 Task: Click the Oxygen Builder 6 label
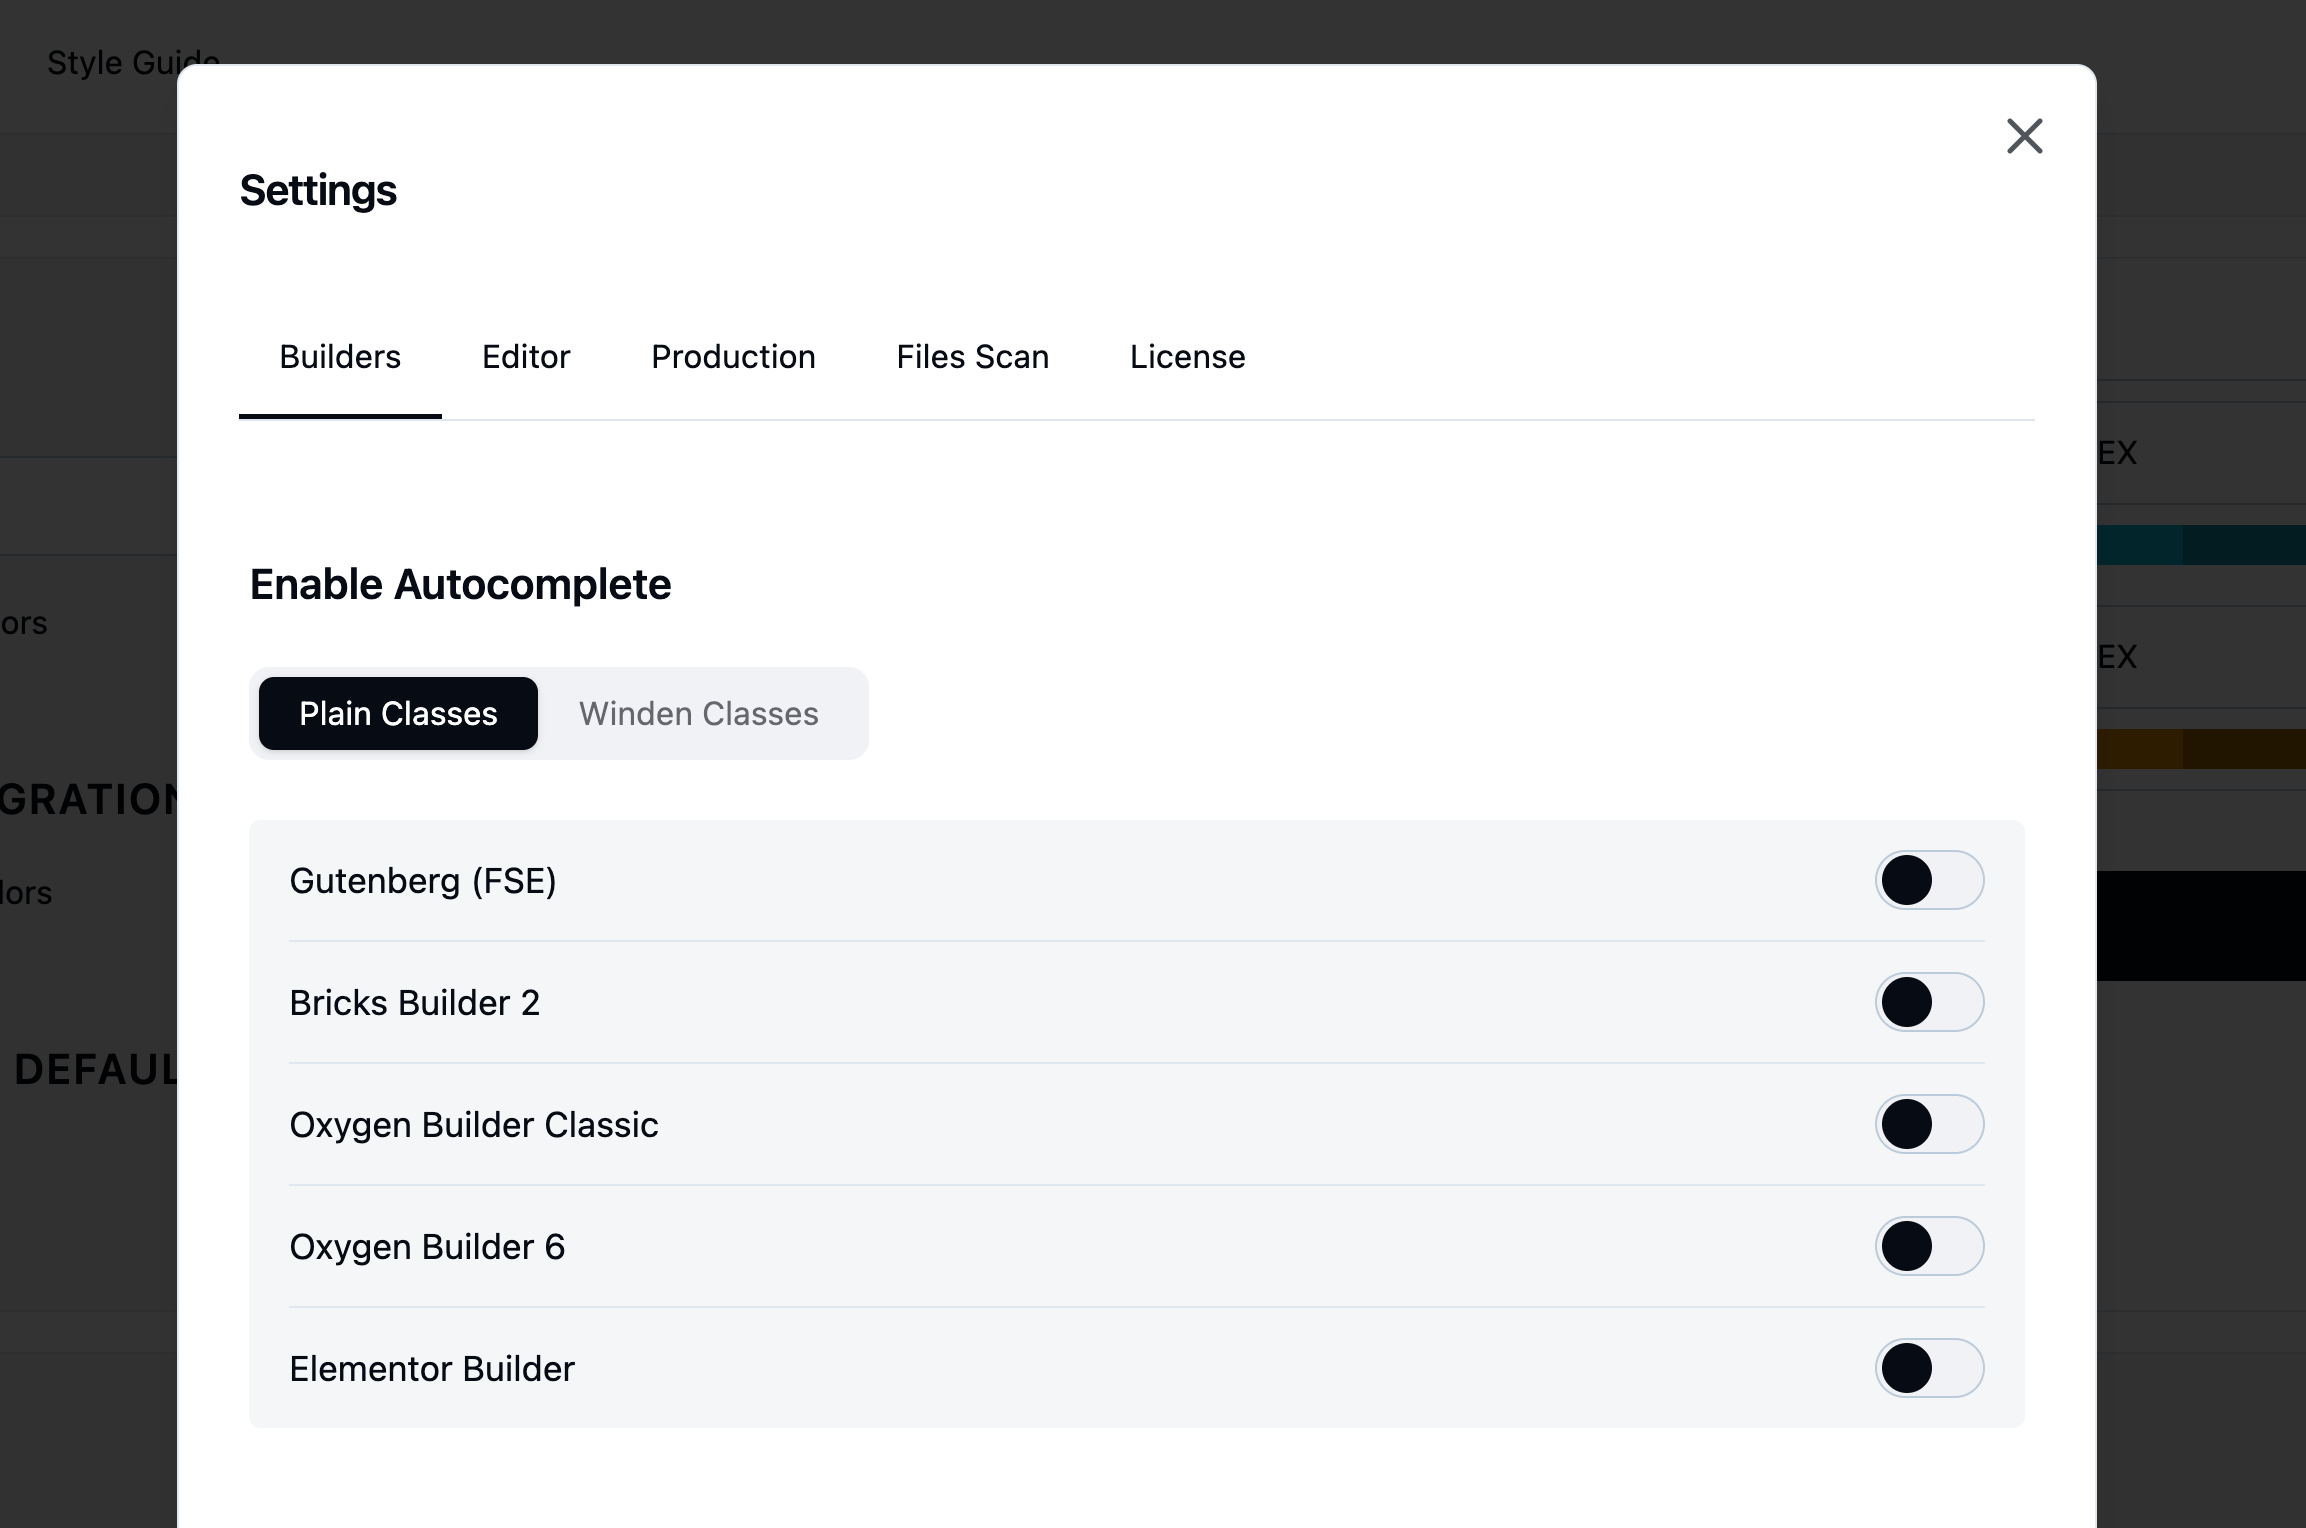pos(427,1247)
